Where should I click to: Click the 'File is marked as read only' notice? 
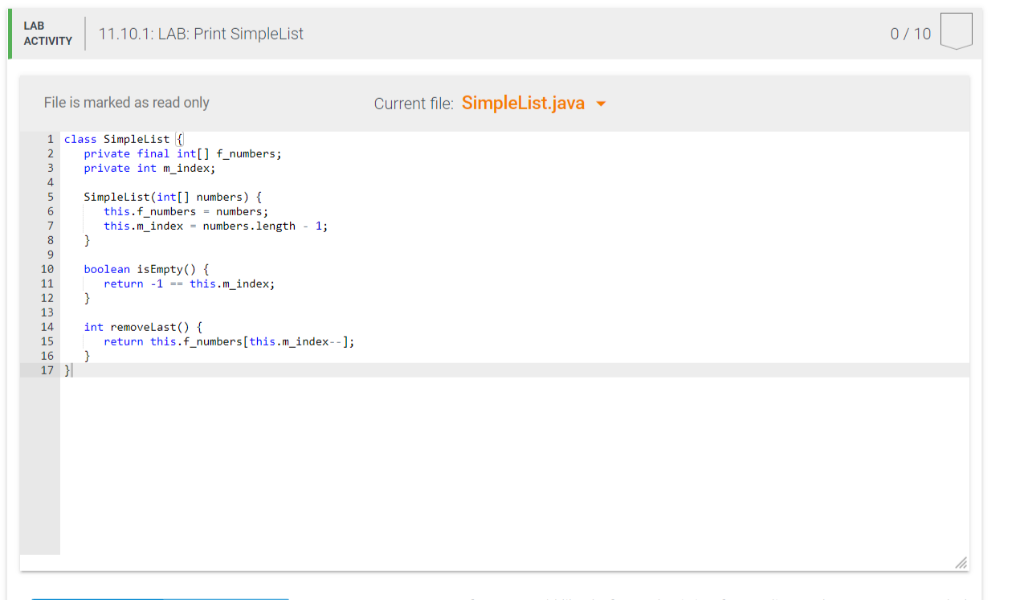(127, 103)
